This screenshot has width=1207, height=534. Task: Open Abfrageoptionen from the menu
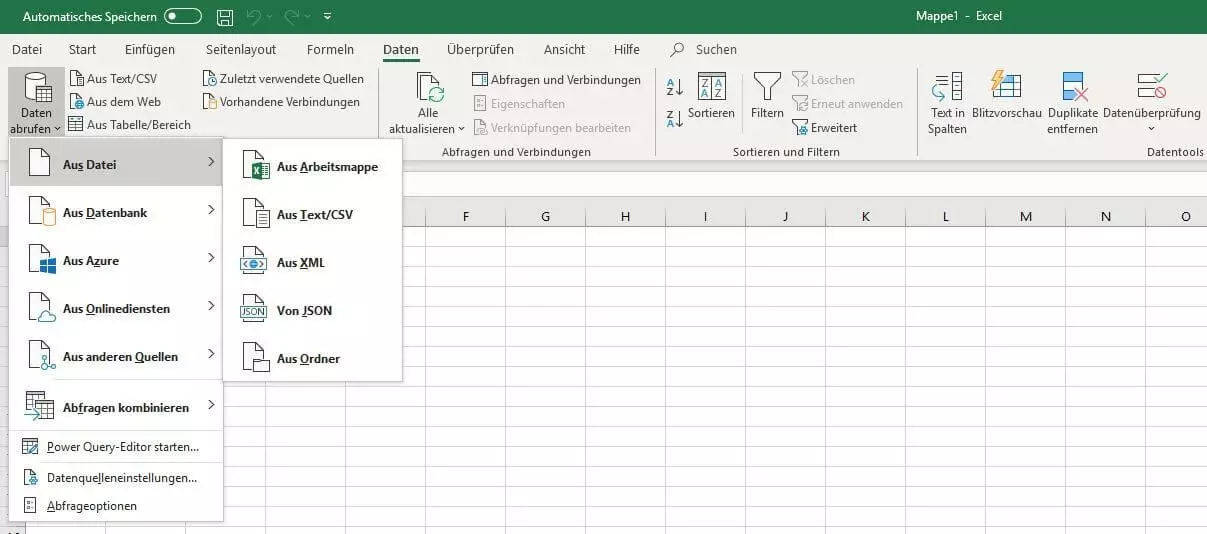tap(116, 506)
